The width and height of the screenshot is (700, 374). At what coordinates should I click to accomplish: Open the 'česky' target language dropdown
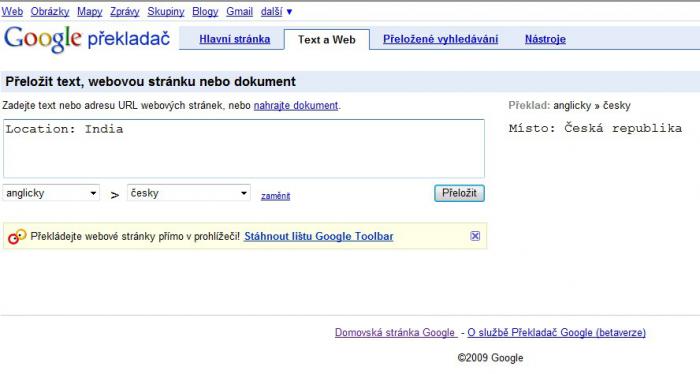click(188, 193)
